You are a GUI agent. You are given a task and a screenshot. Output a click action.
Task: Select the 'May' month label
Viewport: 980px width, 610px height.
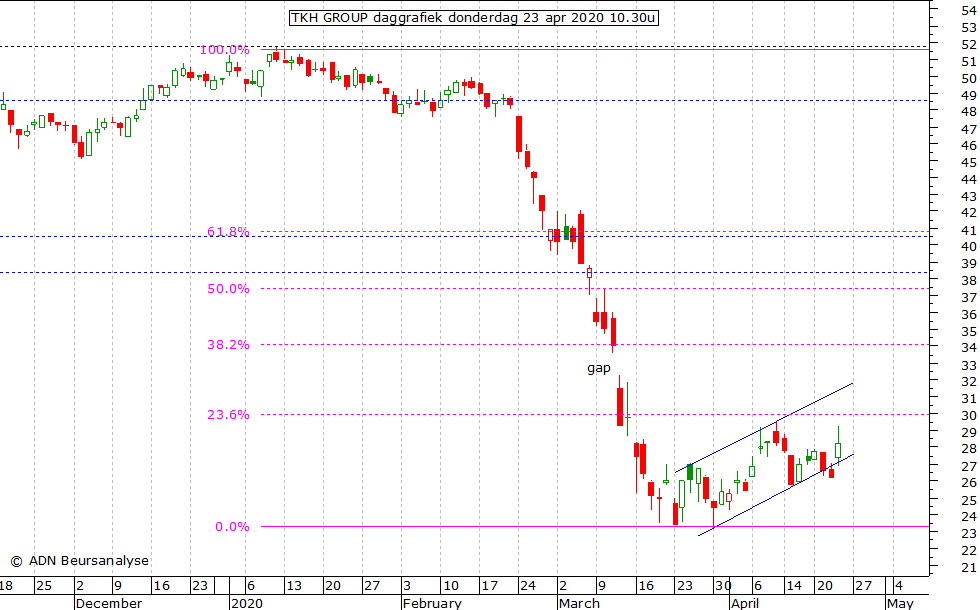coord(900,603)
